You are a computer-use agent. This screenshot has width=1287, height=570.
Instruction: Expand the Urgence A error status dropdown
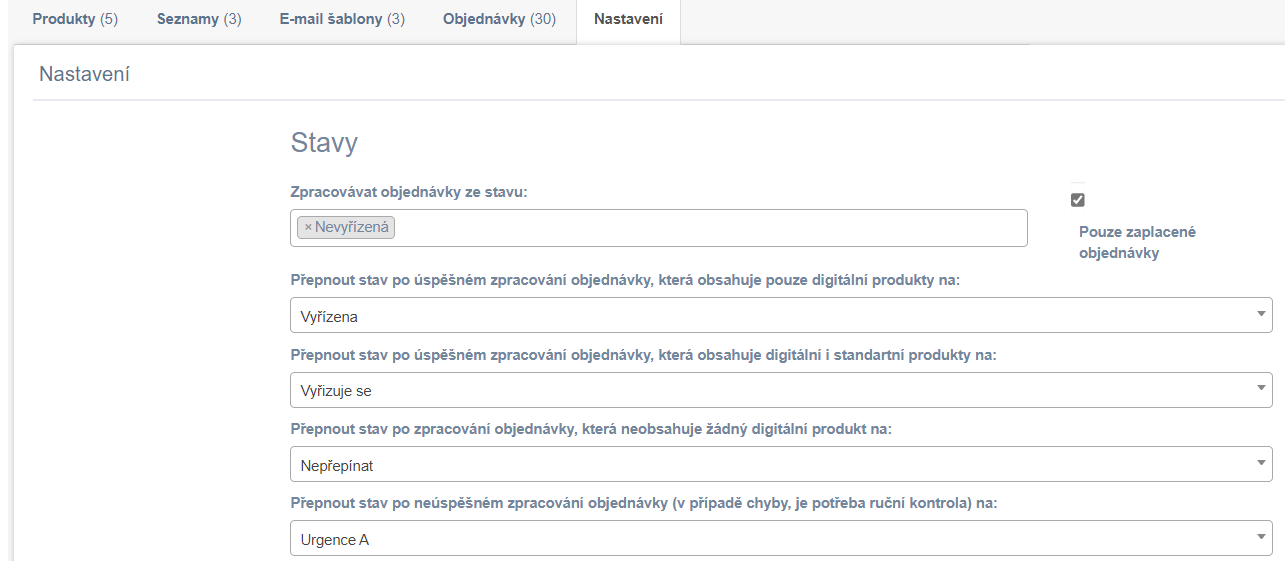(781, 538)
